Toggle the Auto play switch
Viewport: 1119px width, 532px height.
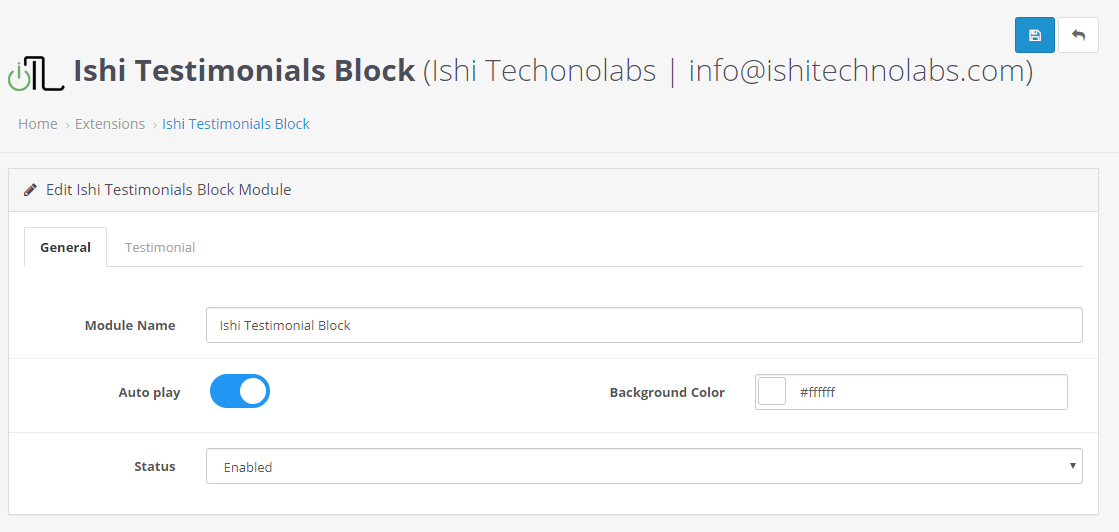240,391
